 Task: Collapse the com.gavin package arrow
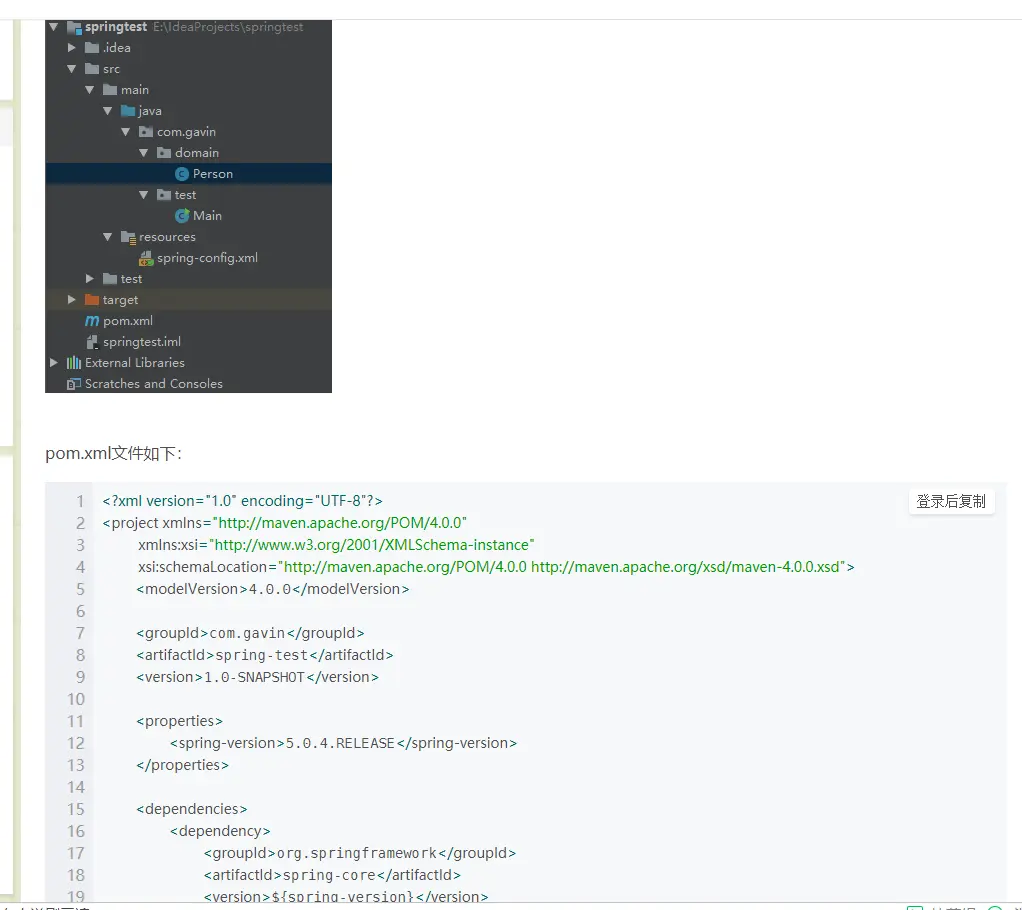point(125,132)
